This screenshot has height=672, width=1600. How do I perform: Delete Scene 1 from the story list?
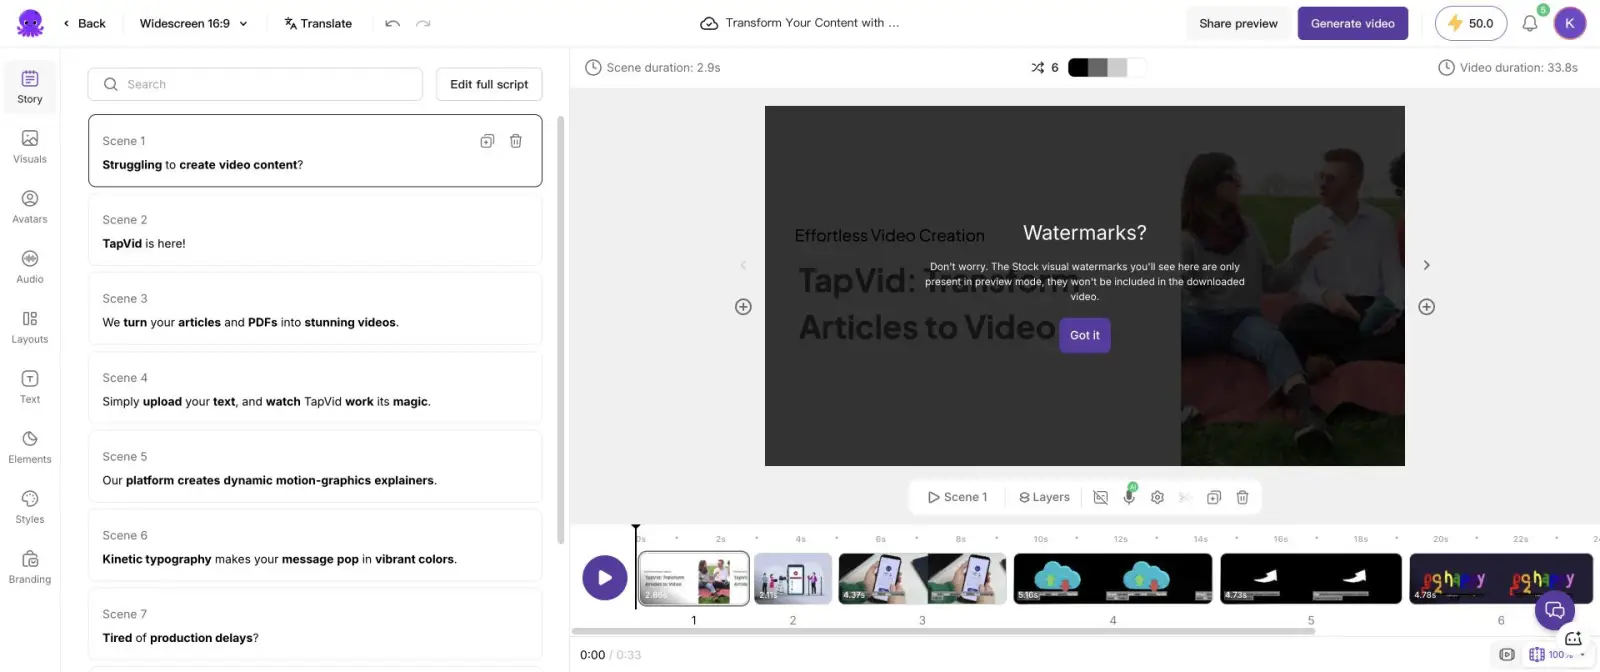[x=516, y=141]
